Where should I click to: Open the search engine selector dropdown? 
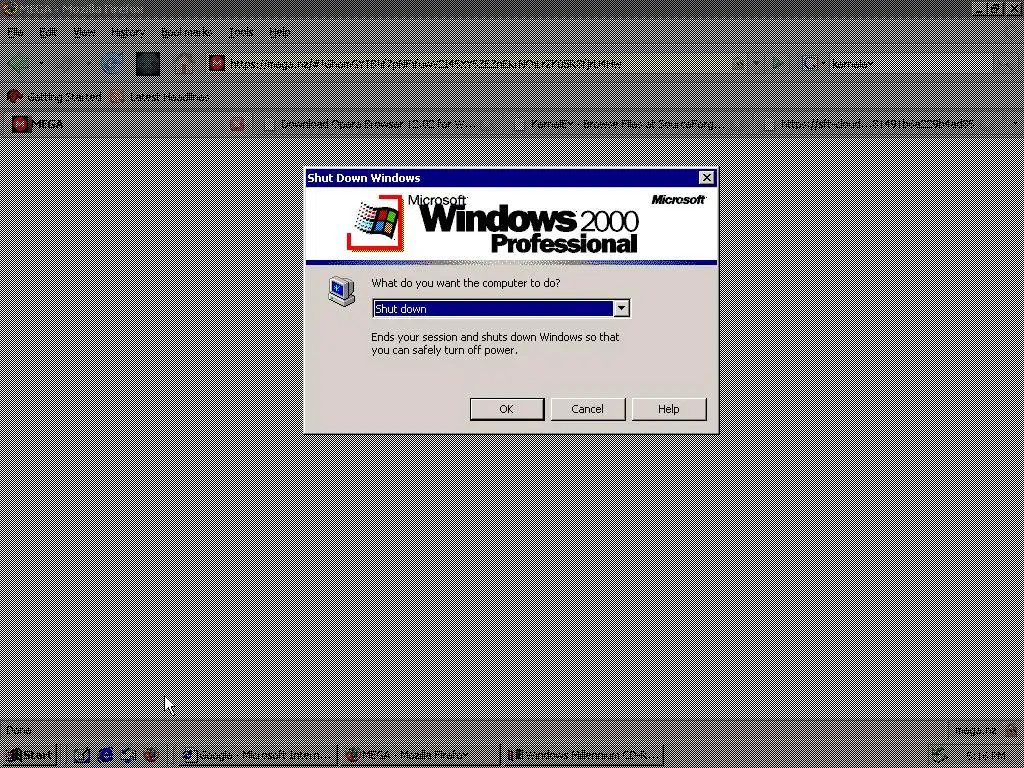pos(814,63)
